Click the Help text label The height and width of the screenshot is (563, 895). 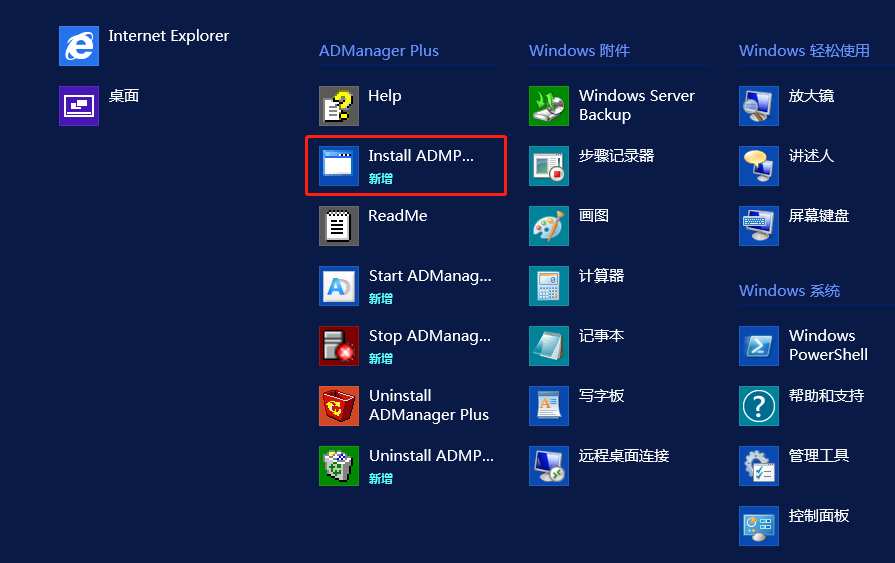point(385,96)
